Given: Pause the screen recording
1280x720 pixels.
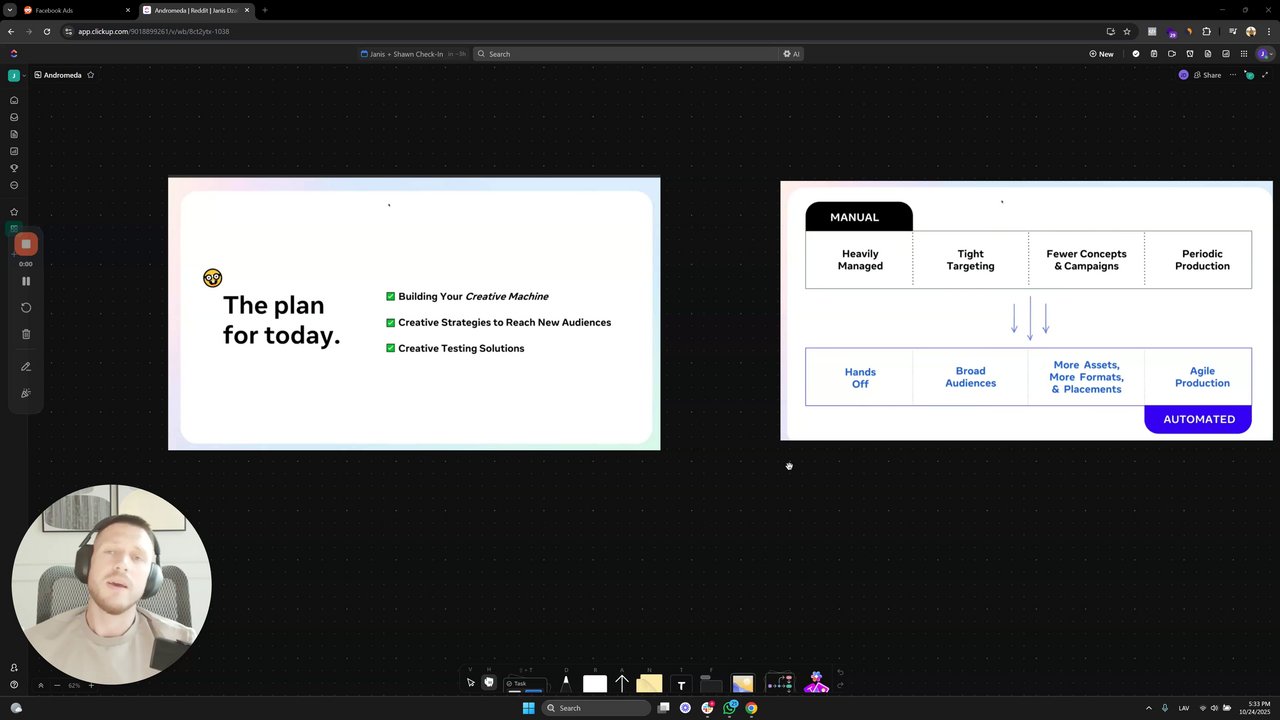Looking at the screenshot, I should coord(26,281).
